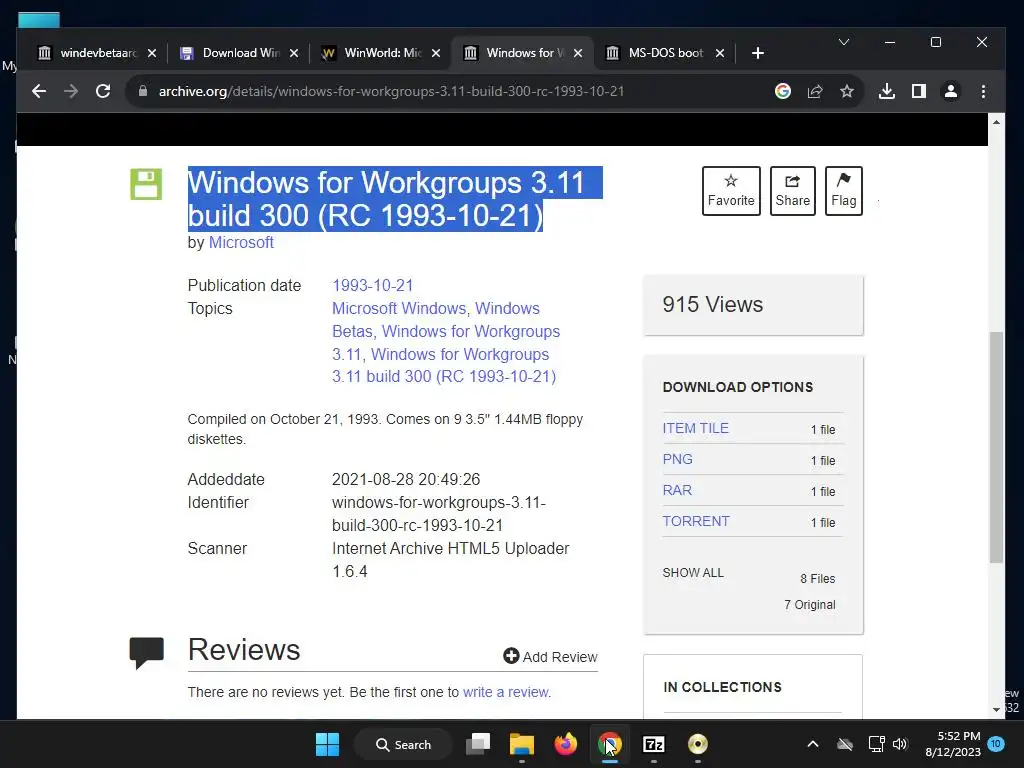This screenshot has width=1024, height=768.
Task: Open Chrome three-dot menu
Action: pos(983,91)
